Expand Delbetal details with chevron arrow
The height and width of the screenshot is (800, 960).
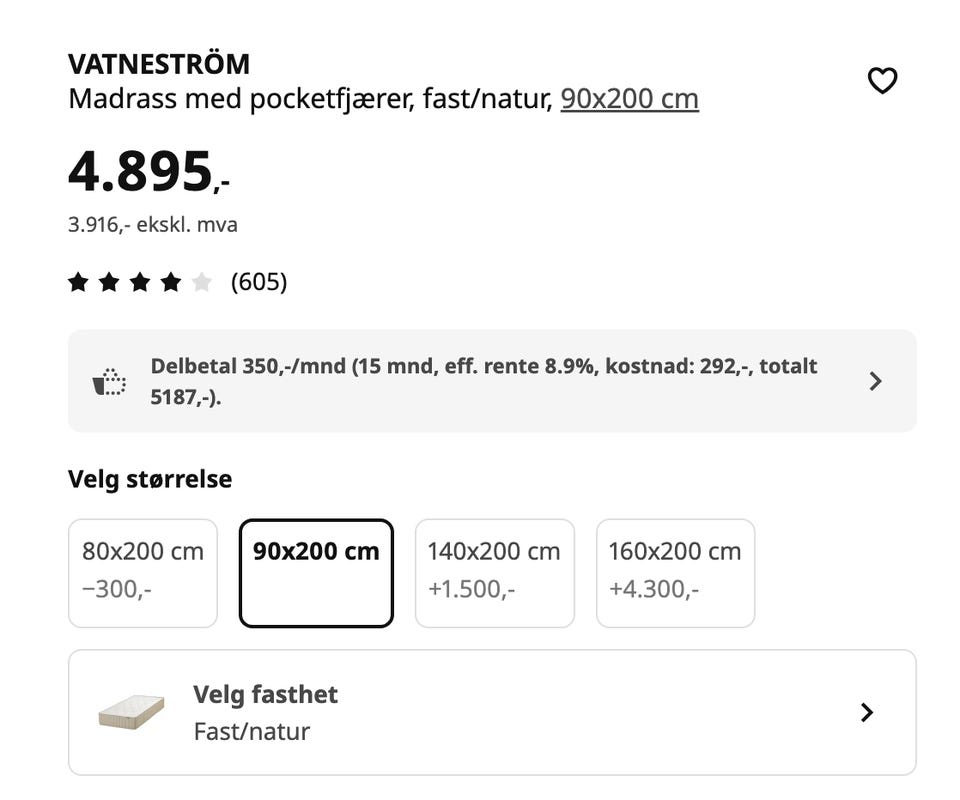(876, 381)
